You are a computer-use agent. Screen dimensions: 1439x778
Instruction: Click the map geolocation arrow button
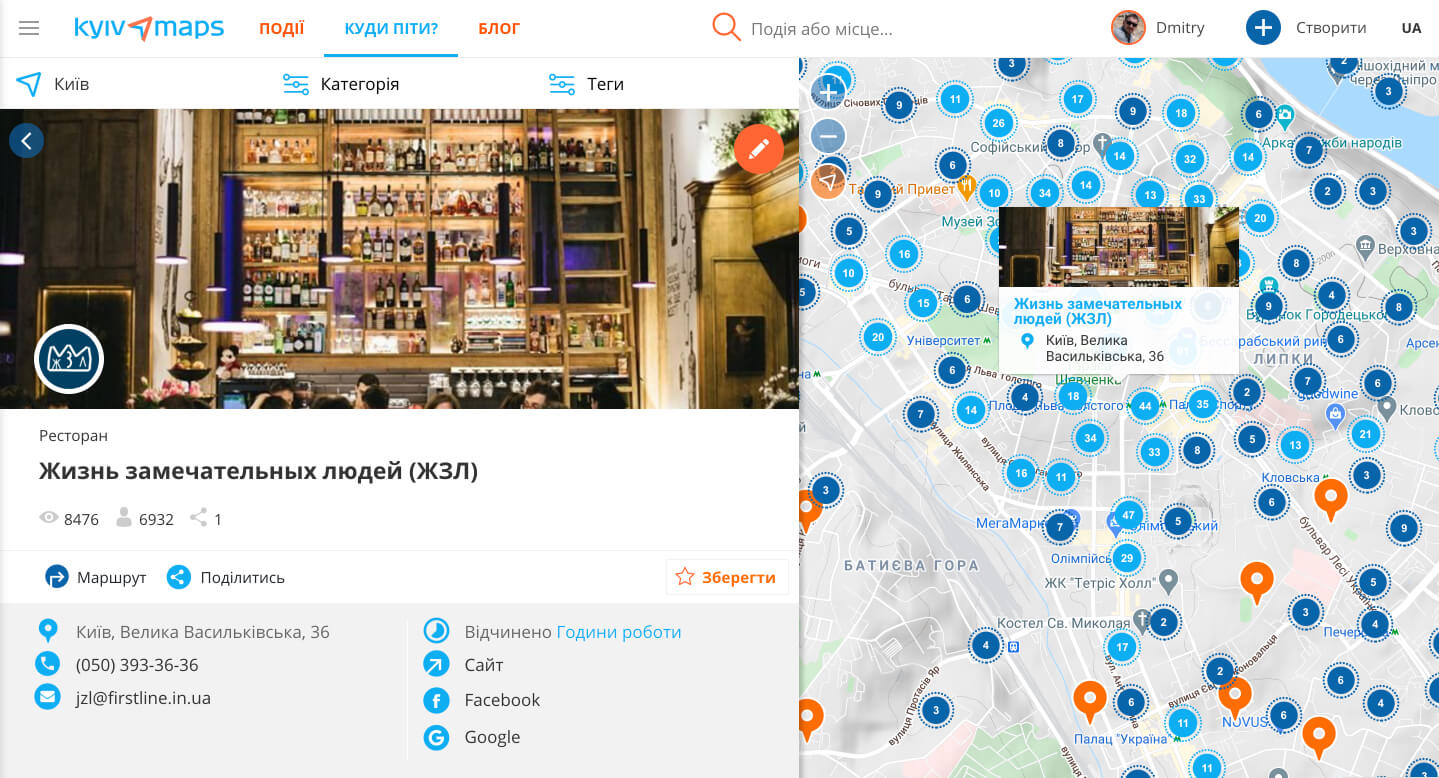click(x=828, y=181)
